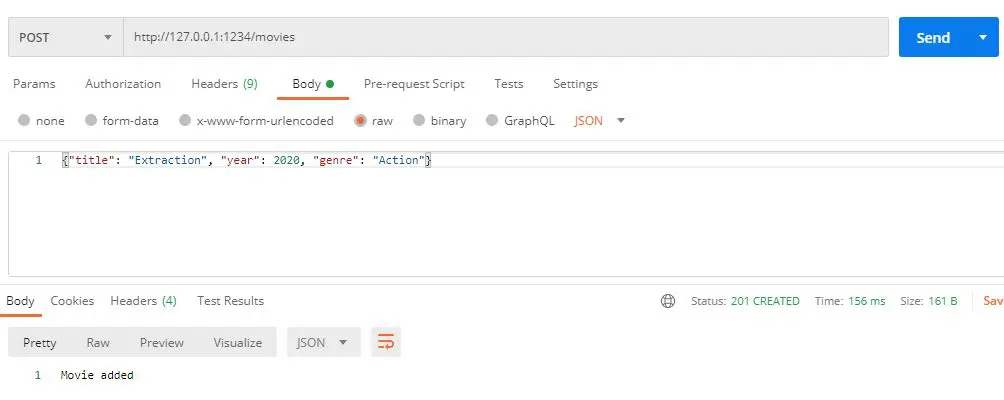The image size is (1004, 400).
Task: Open the Authorization tab
Action: [123, 84]
